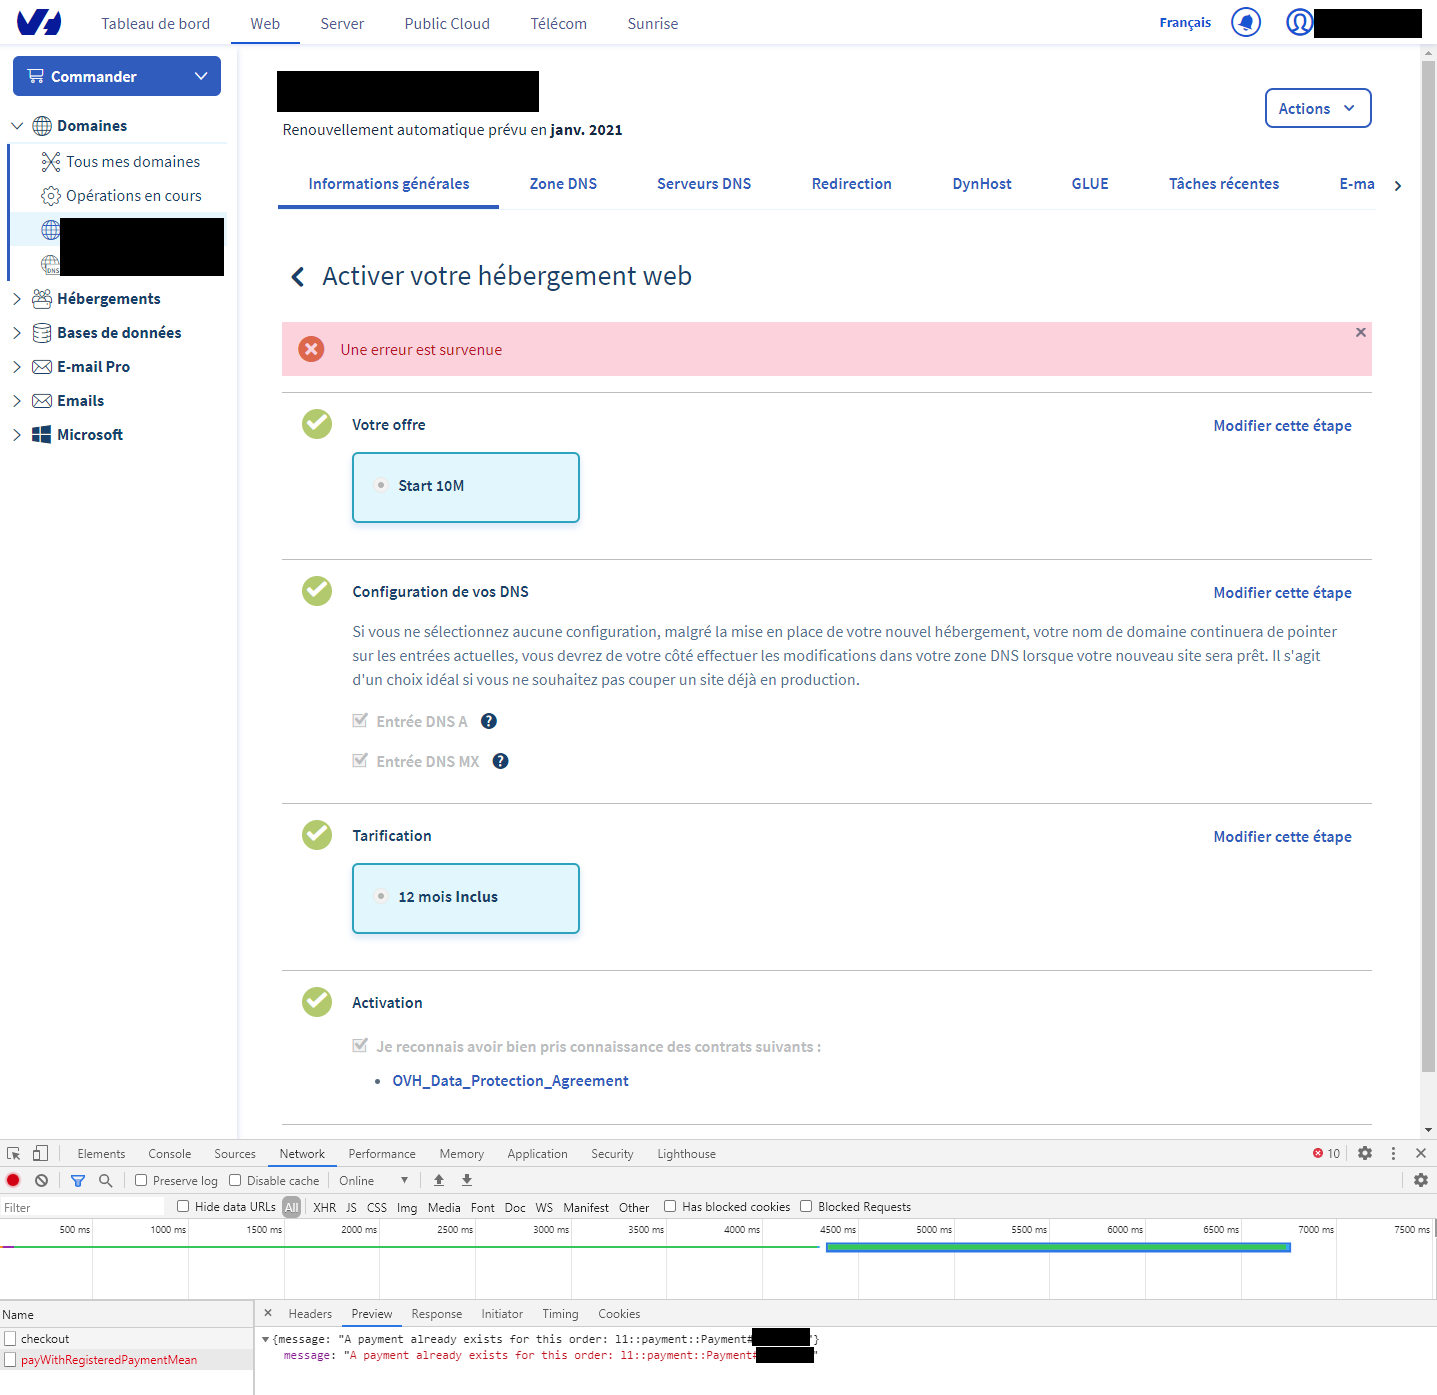The height and width of the screenshot is (1395, 1437).
Task: Click the clear network log icon
Action: [x=41, y=1180]
